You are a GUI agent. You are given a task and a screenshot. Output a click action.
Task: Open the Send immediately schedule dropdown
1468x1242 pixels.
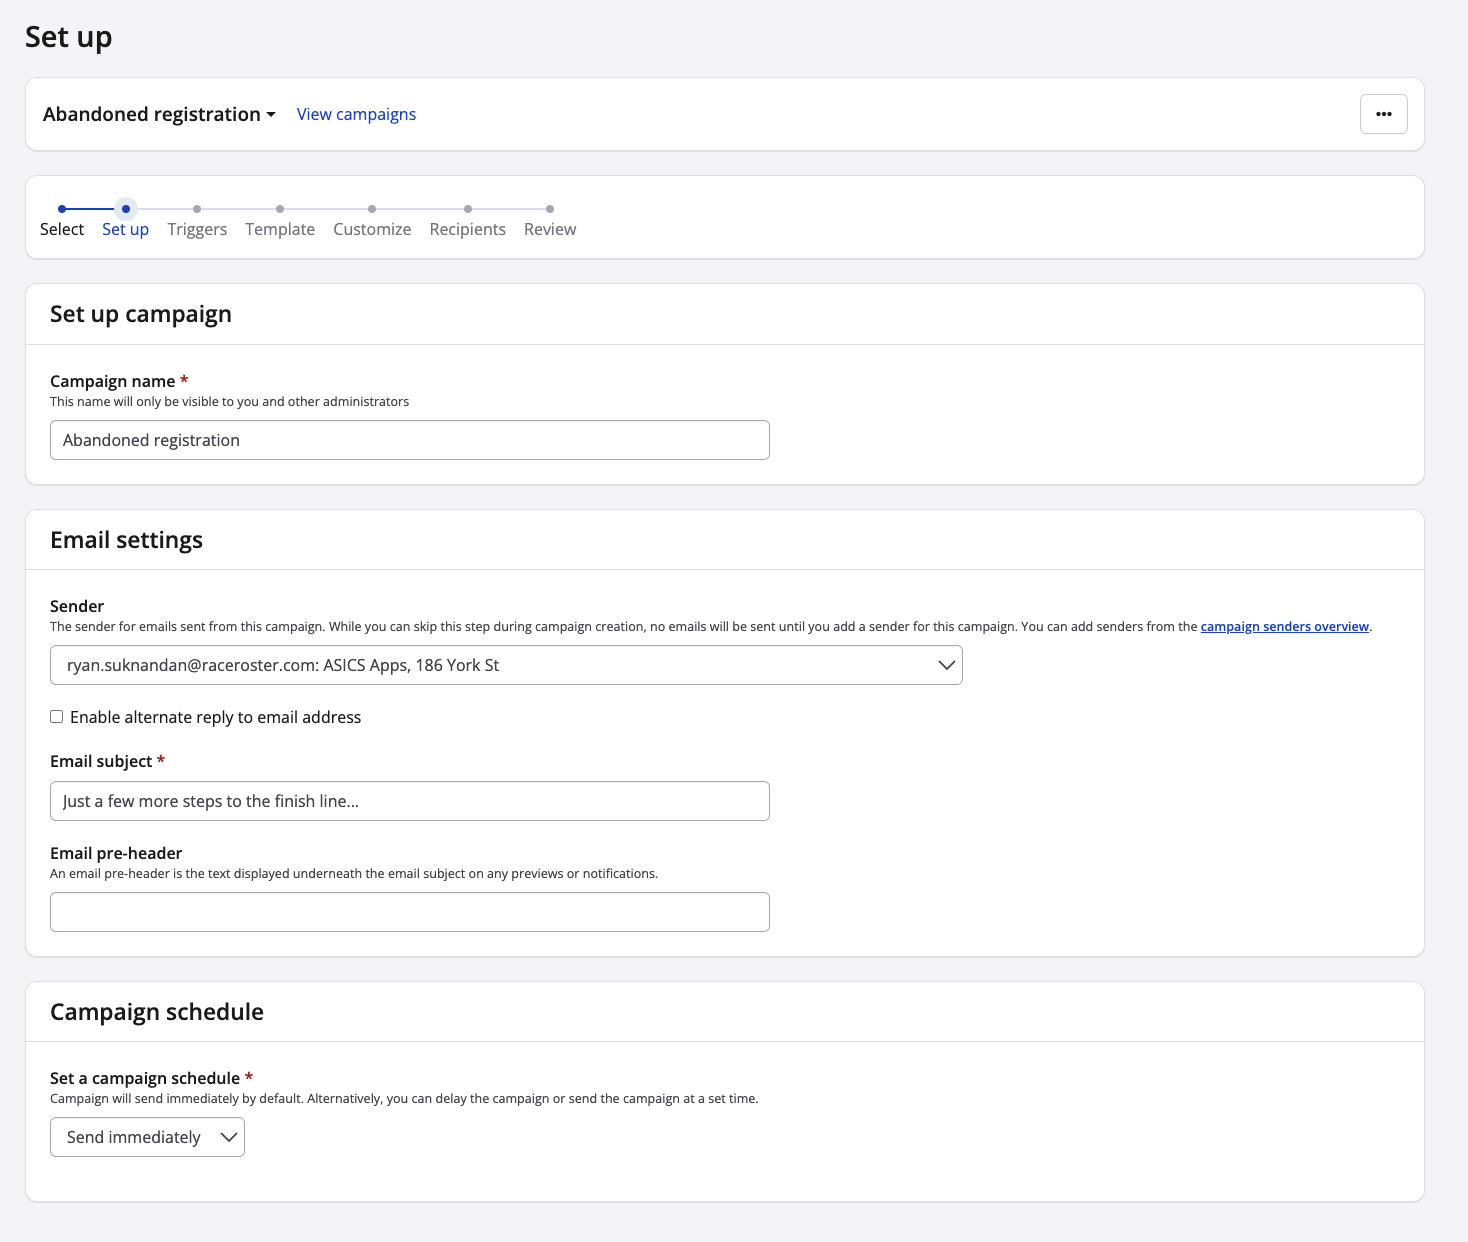coord(147,1137)
